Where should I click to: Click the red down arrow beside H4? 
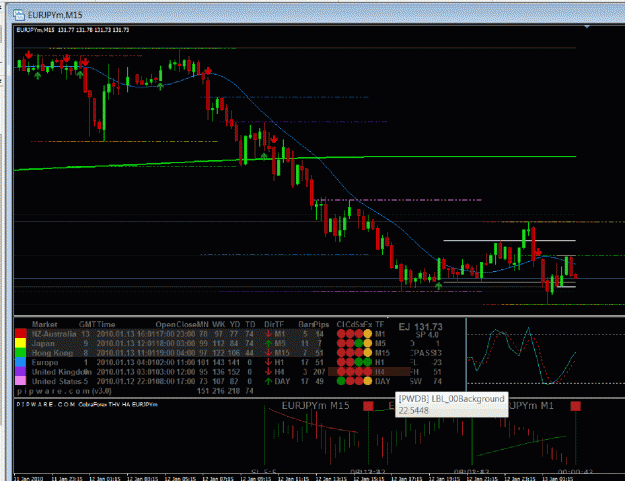click(269, 372)
